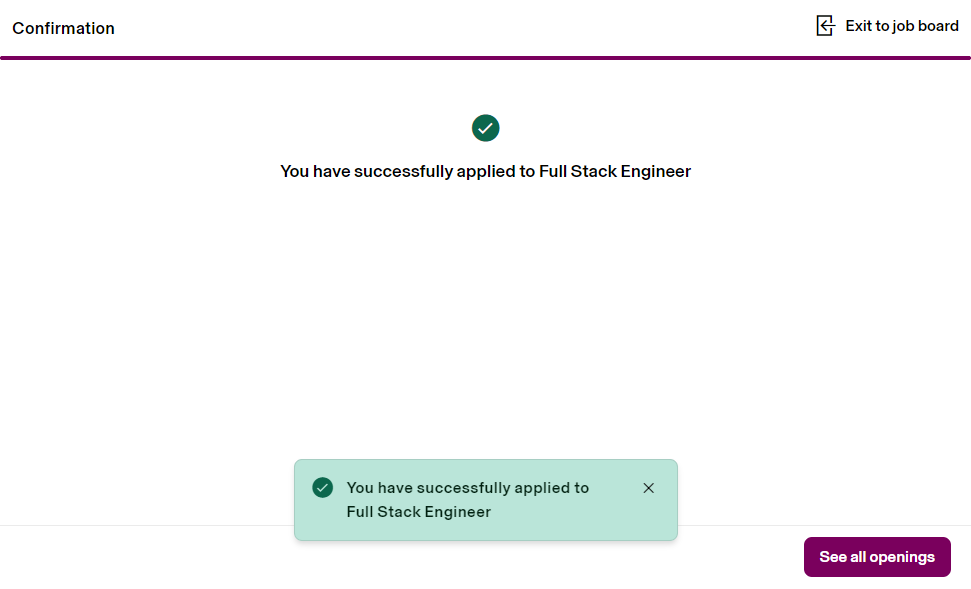The width and height of the screenshot is (971, 589).
Task: Click the centered successfully applied headline
Action: coord(485,171)
